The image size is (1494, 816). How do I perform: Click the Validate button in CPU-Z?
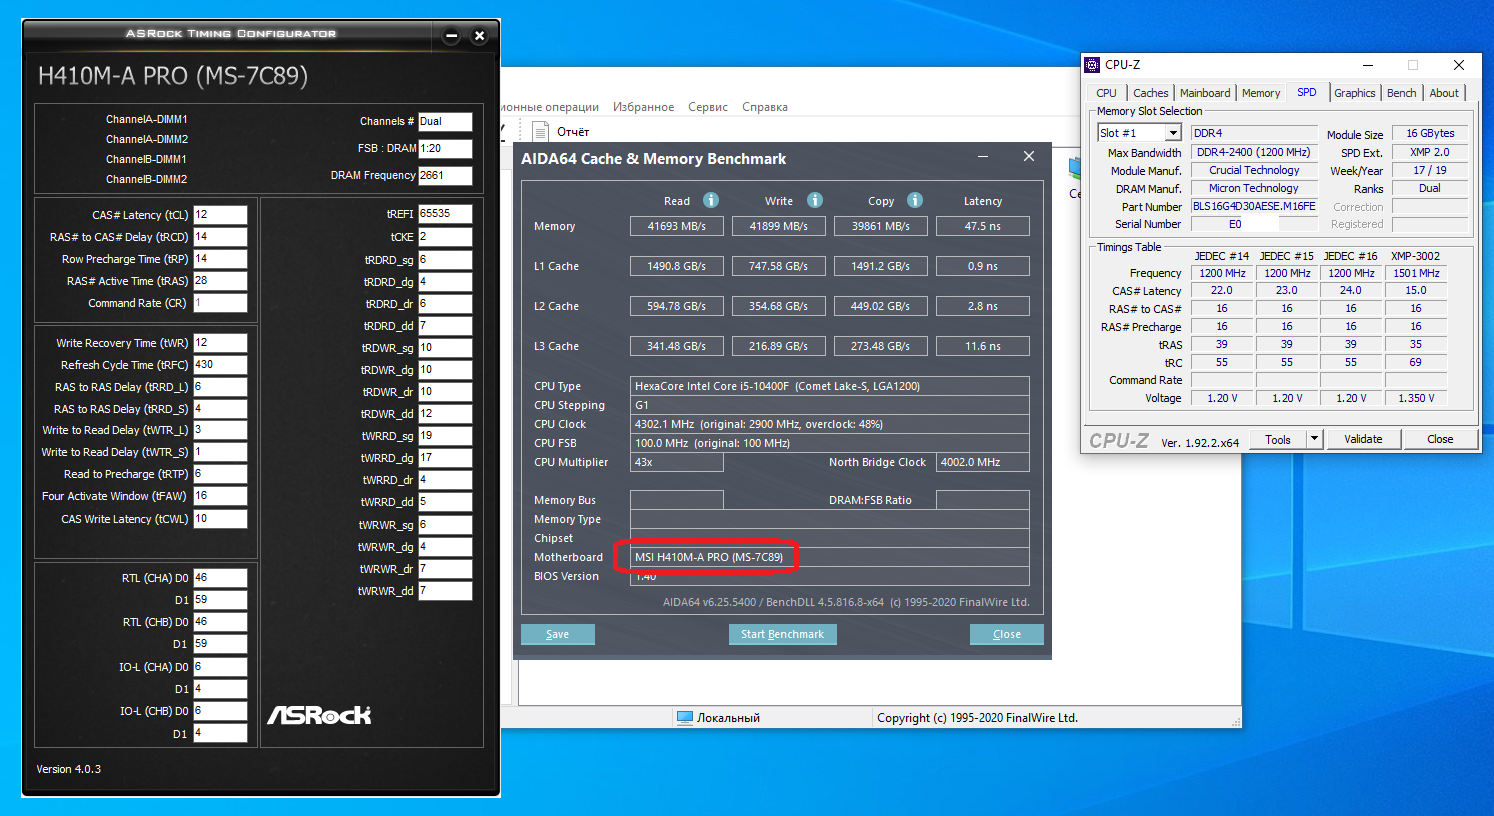(x=1363, y=439)
